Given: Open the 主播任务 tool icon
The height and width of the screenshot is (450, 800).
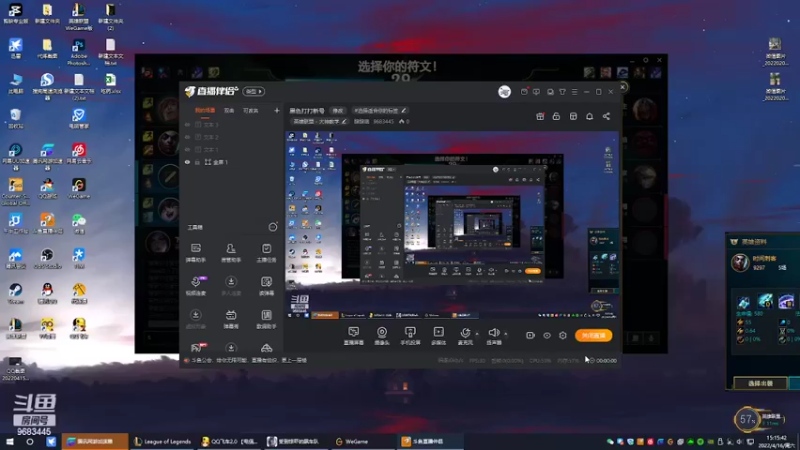Looking at the screenshot, I should pyautogui.click(x=266, y=253).
